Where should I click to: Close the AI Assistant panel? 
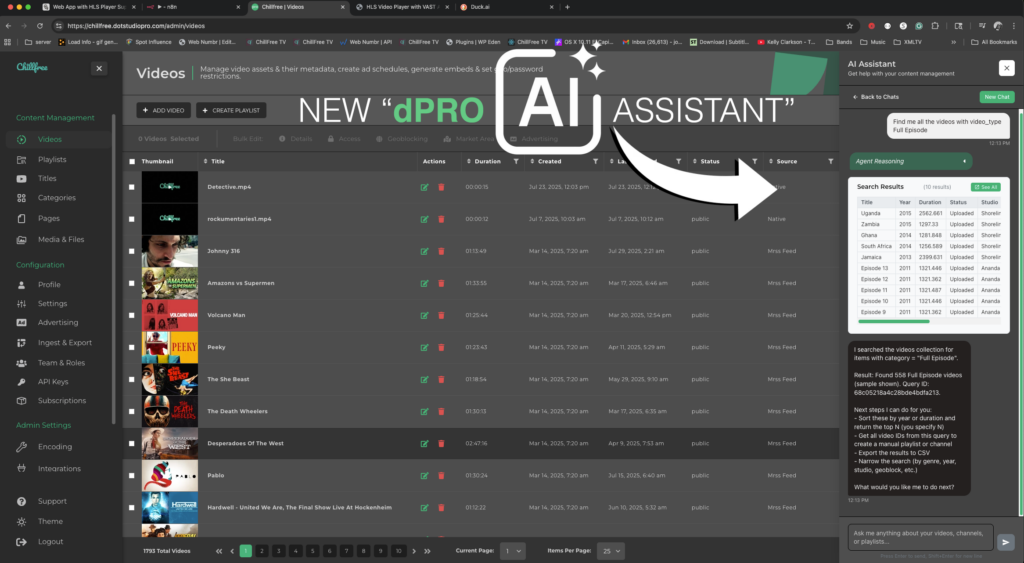(1006, 67)
